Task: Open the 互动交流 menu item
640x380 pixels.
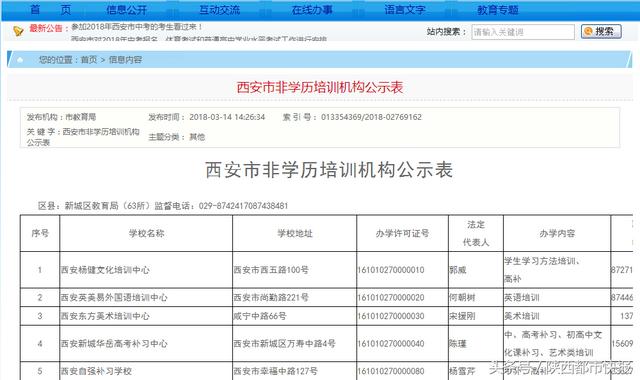Action: click(219, 9)
